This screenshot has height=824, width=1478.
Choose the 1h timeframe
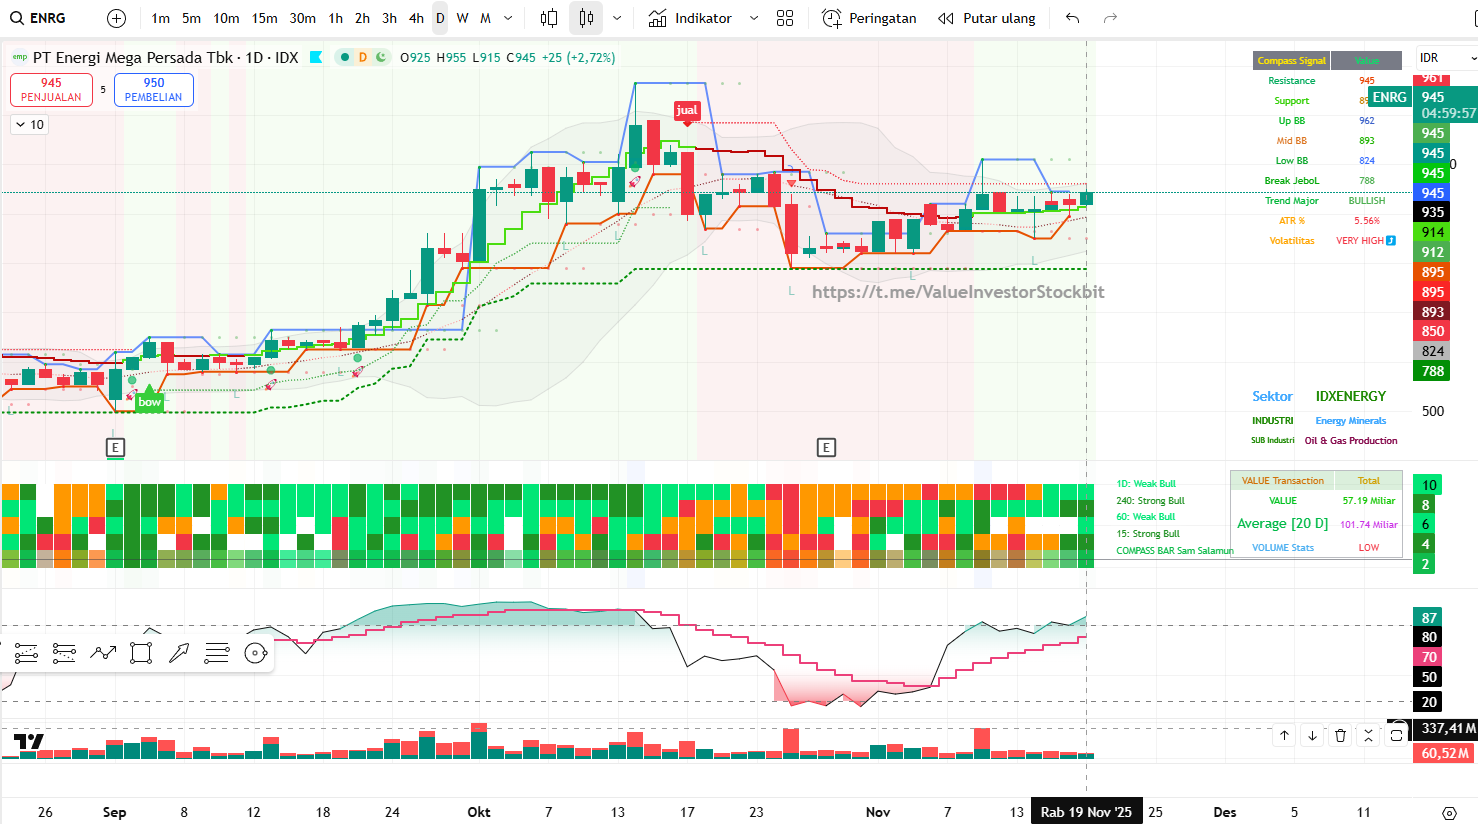tap(335, 18)
